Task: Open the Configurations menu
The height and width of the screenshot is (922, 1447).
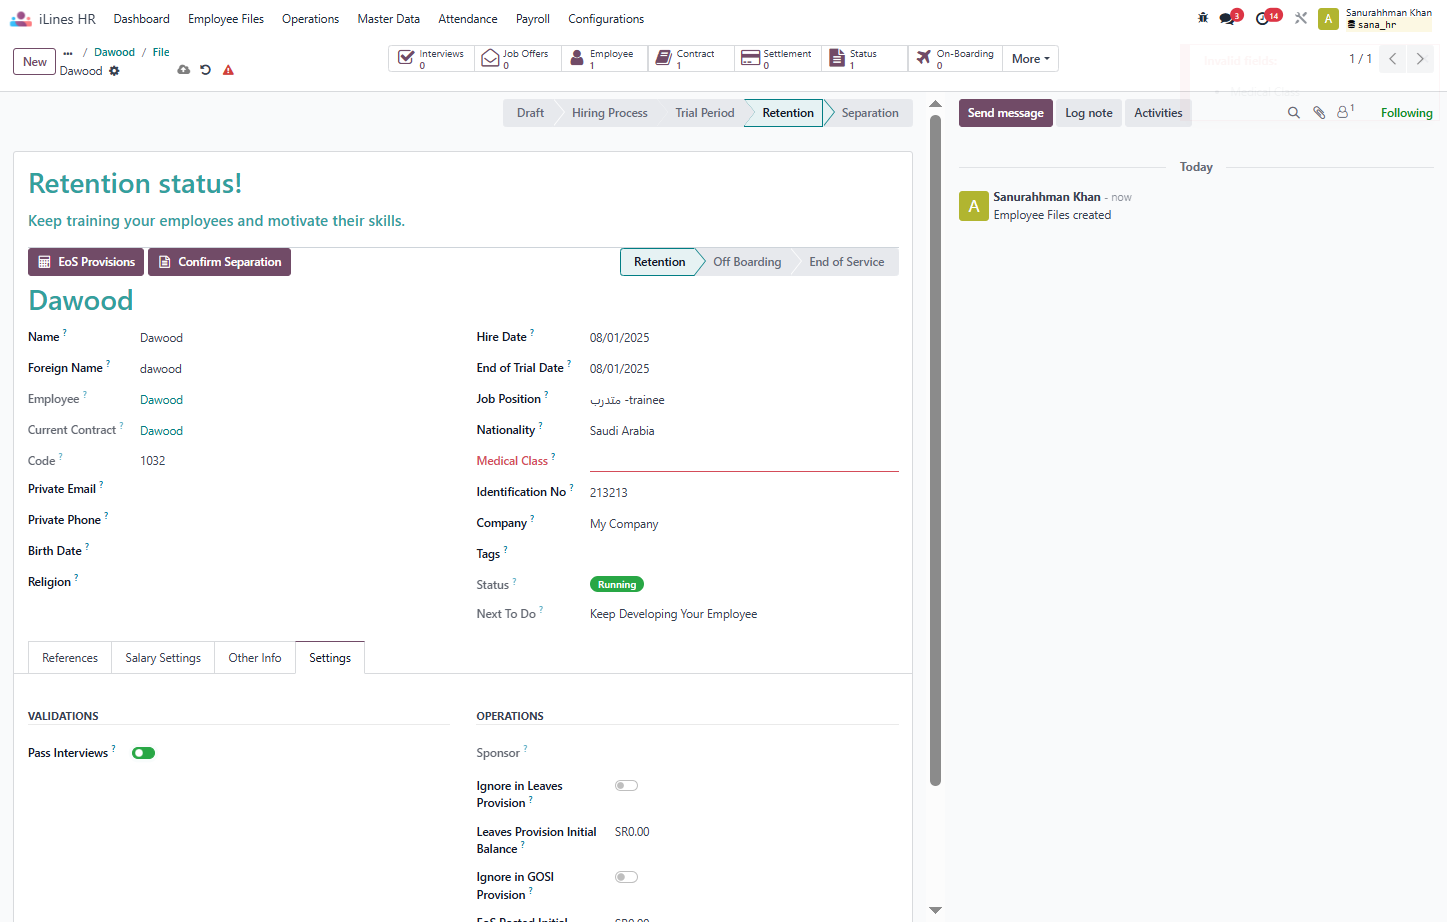Action: (606, 19)
